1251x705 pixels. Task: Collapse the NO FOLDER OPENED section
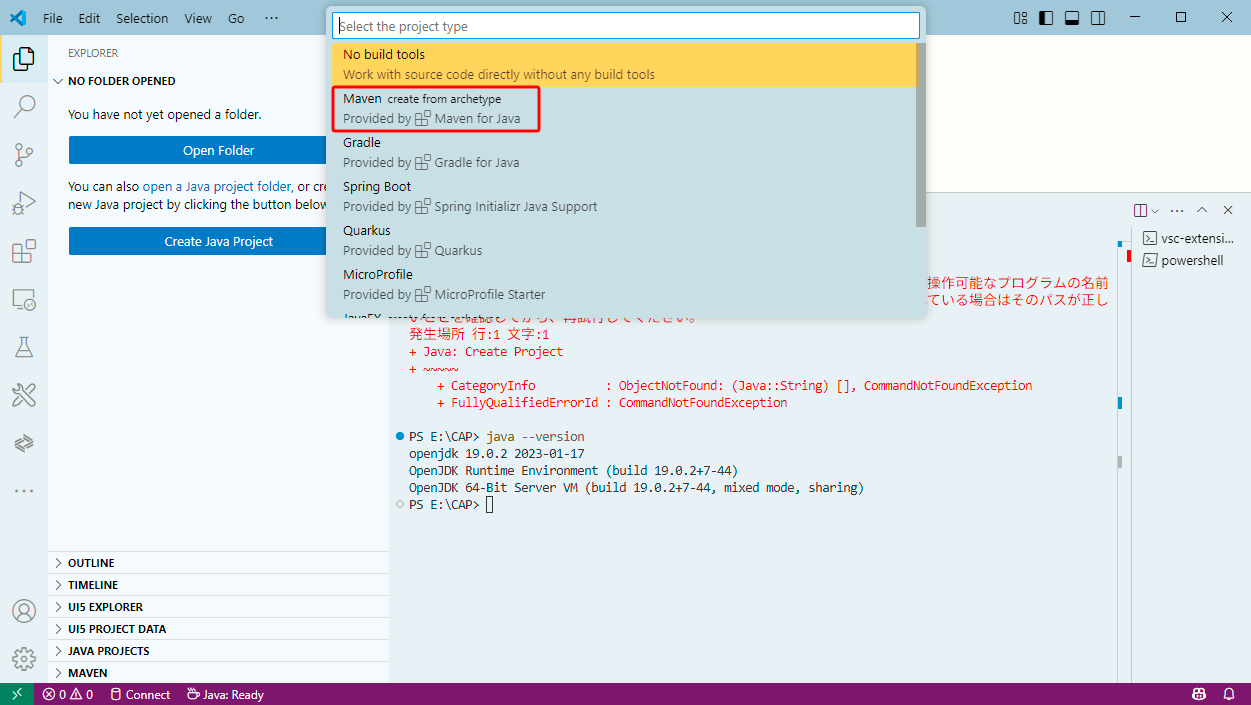(219, 81)
